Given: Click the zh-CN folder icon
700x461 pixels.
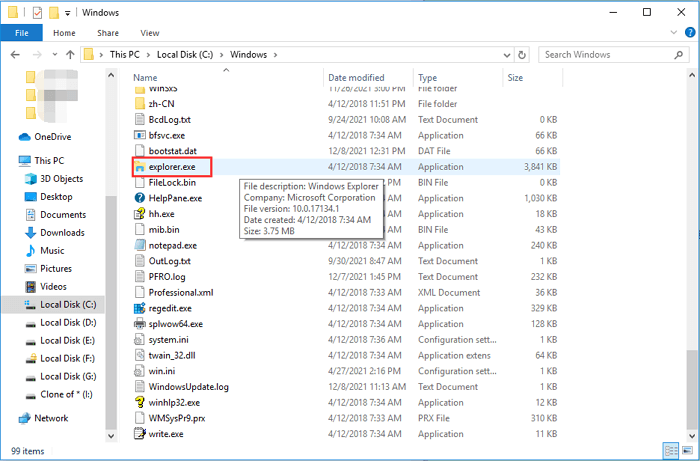Looking at the screenshot, I should [x=140, y=104].
